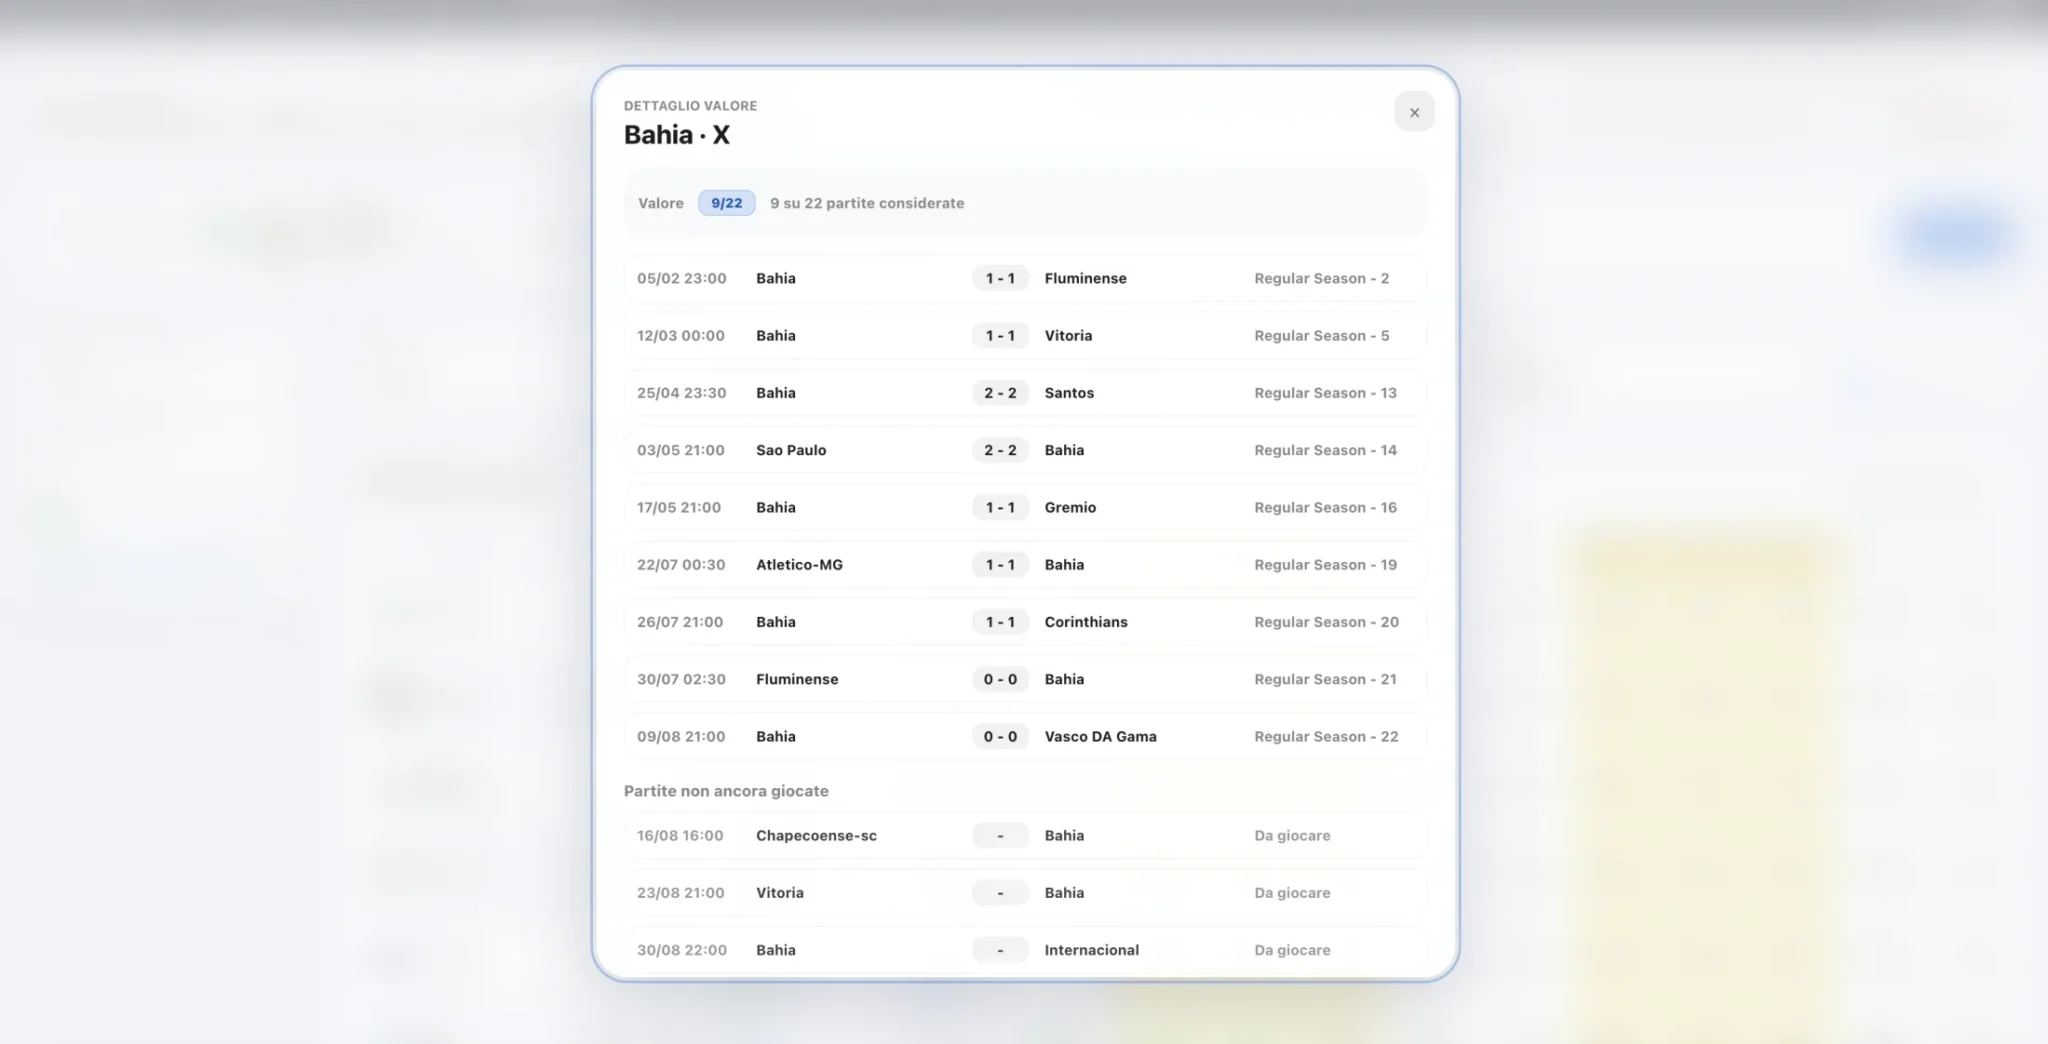This screenshot has height=1044, width=2048.
Task: Click the 'Bahia · X' dialog title
Action: coord(677,135)
